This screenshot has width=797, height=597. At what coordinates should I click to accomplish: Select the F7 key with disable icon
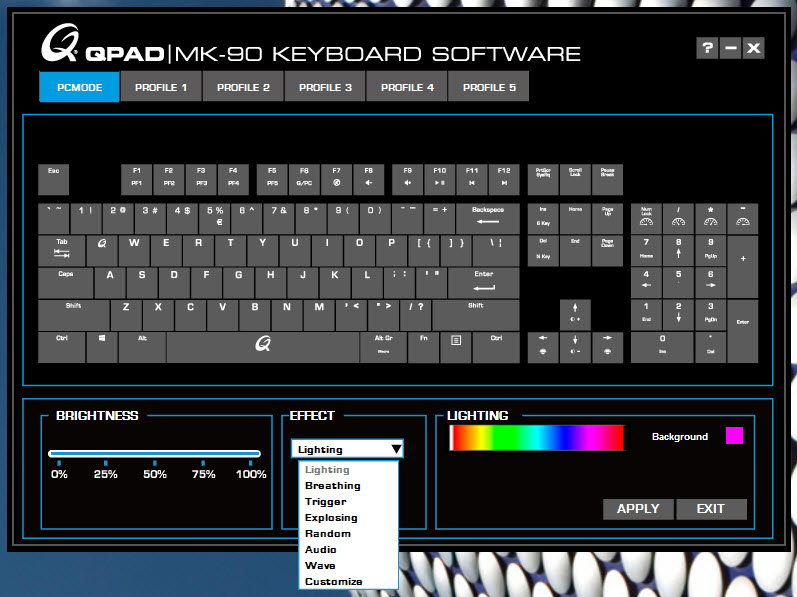pos(336,179)
